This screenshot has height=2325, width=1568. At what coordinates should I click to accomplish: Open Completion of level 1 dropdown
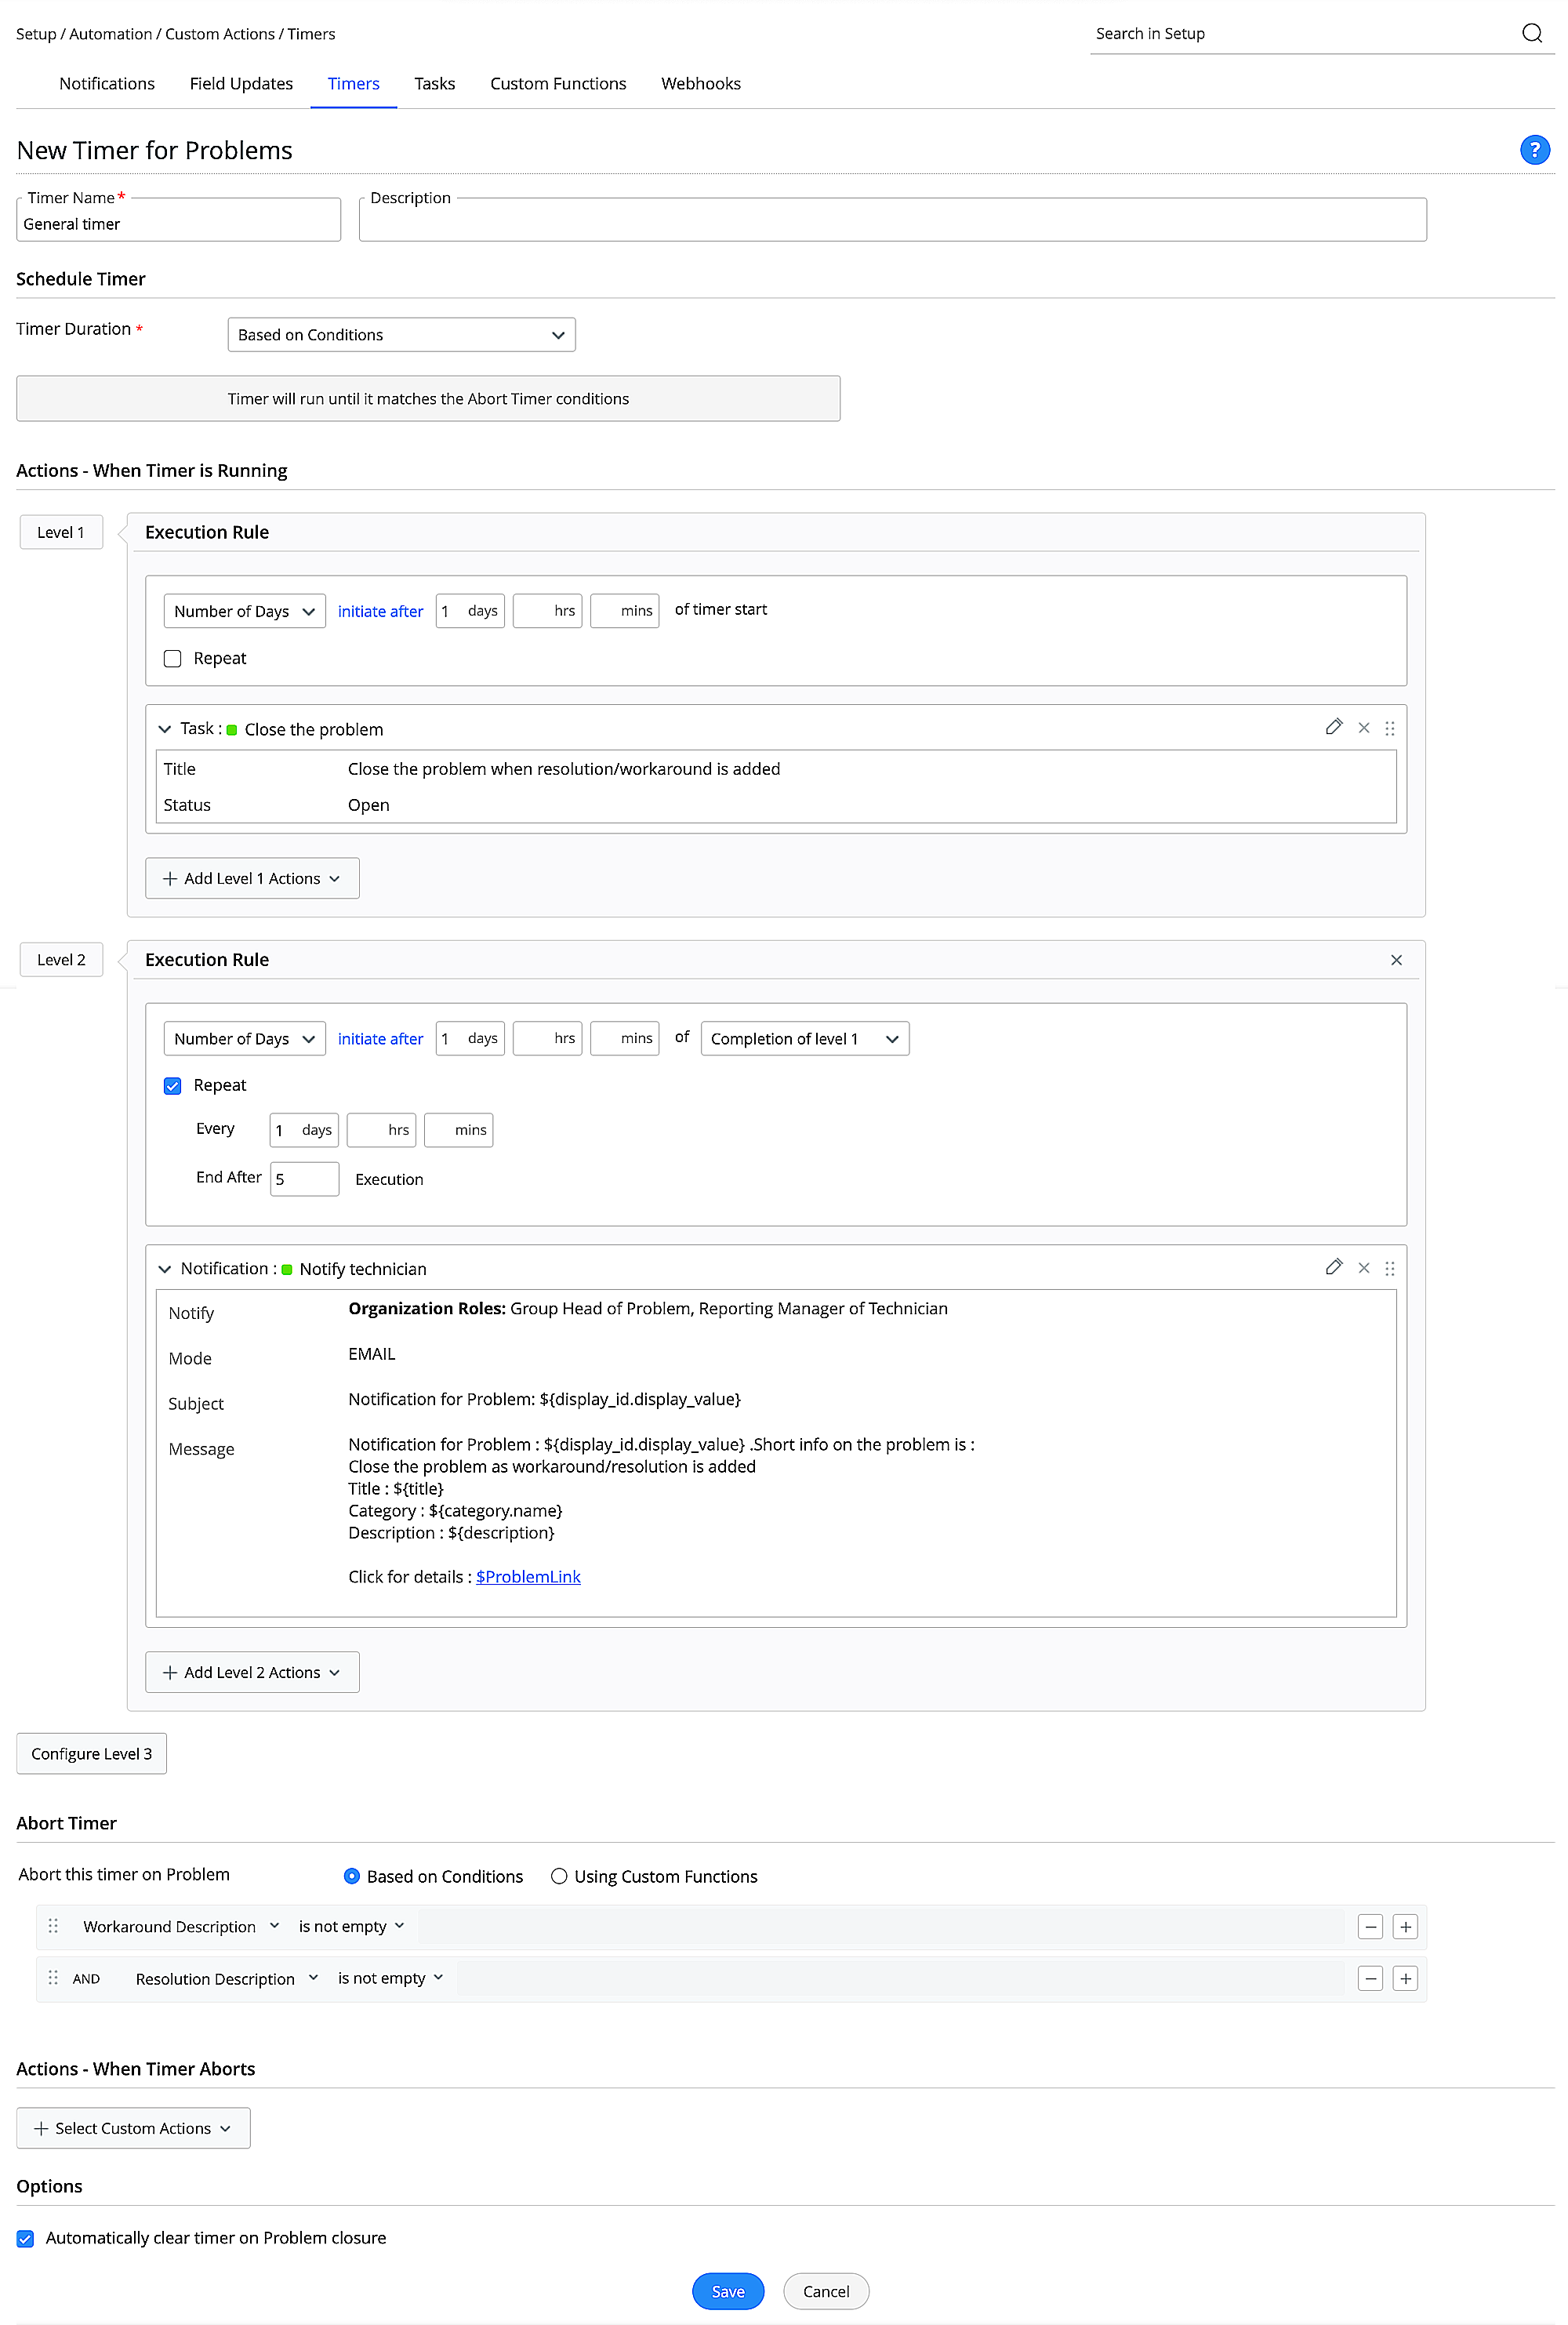[x=804, y=1039]
